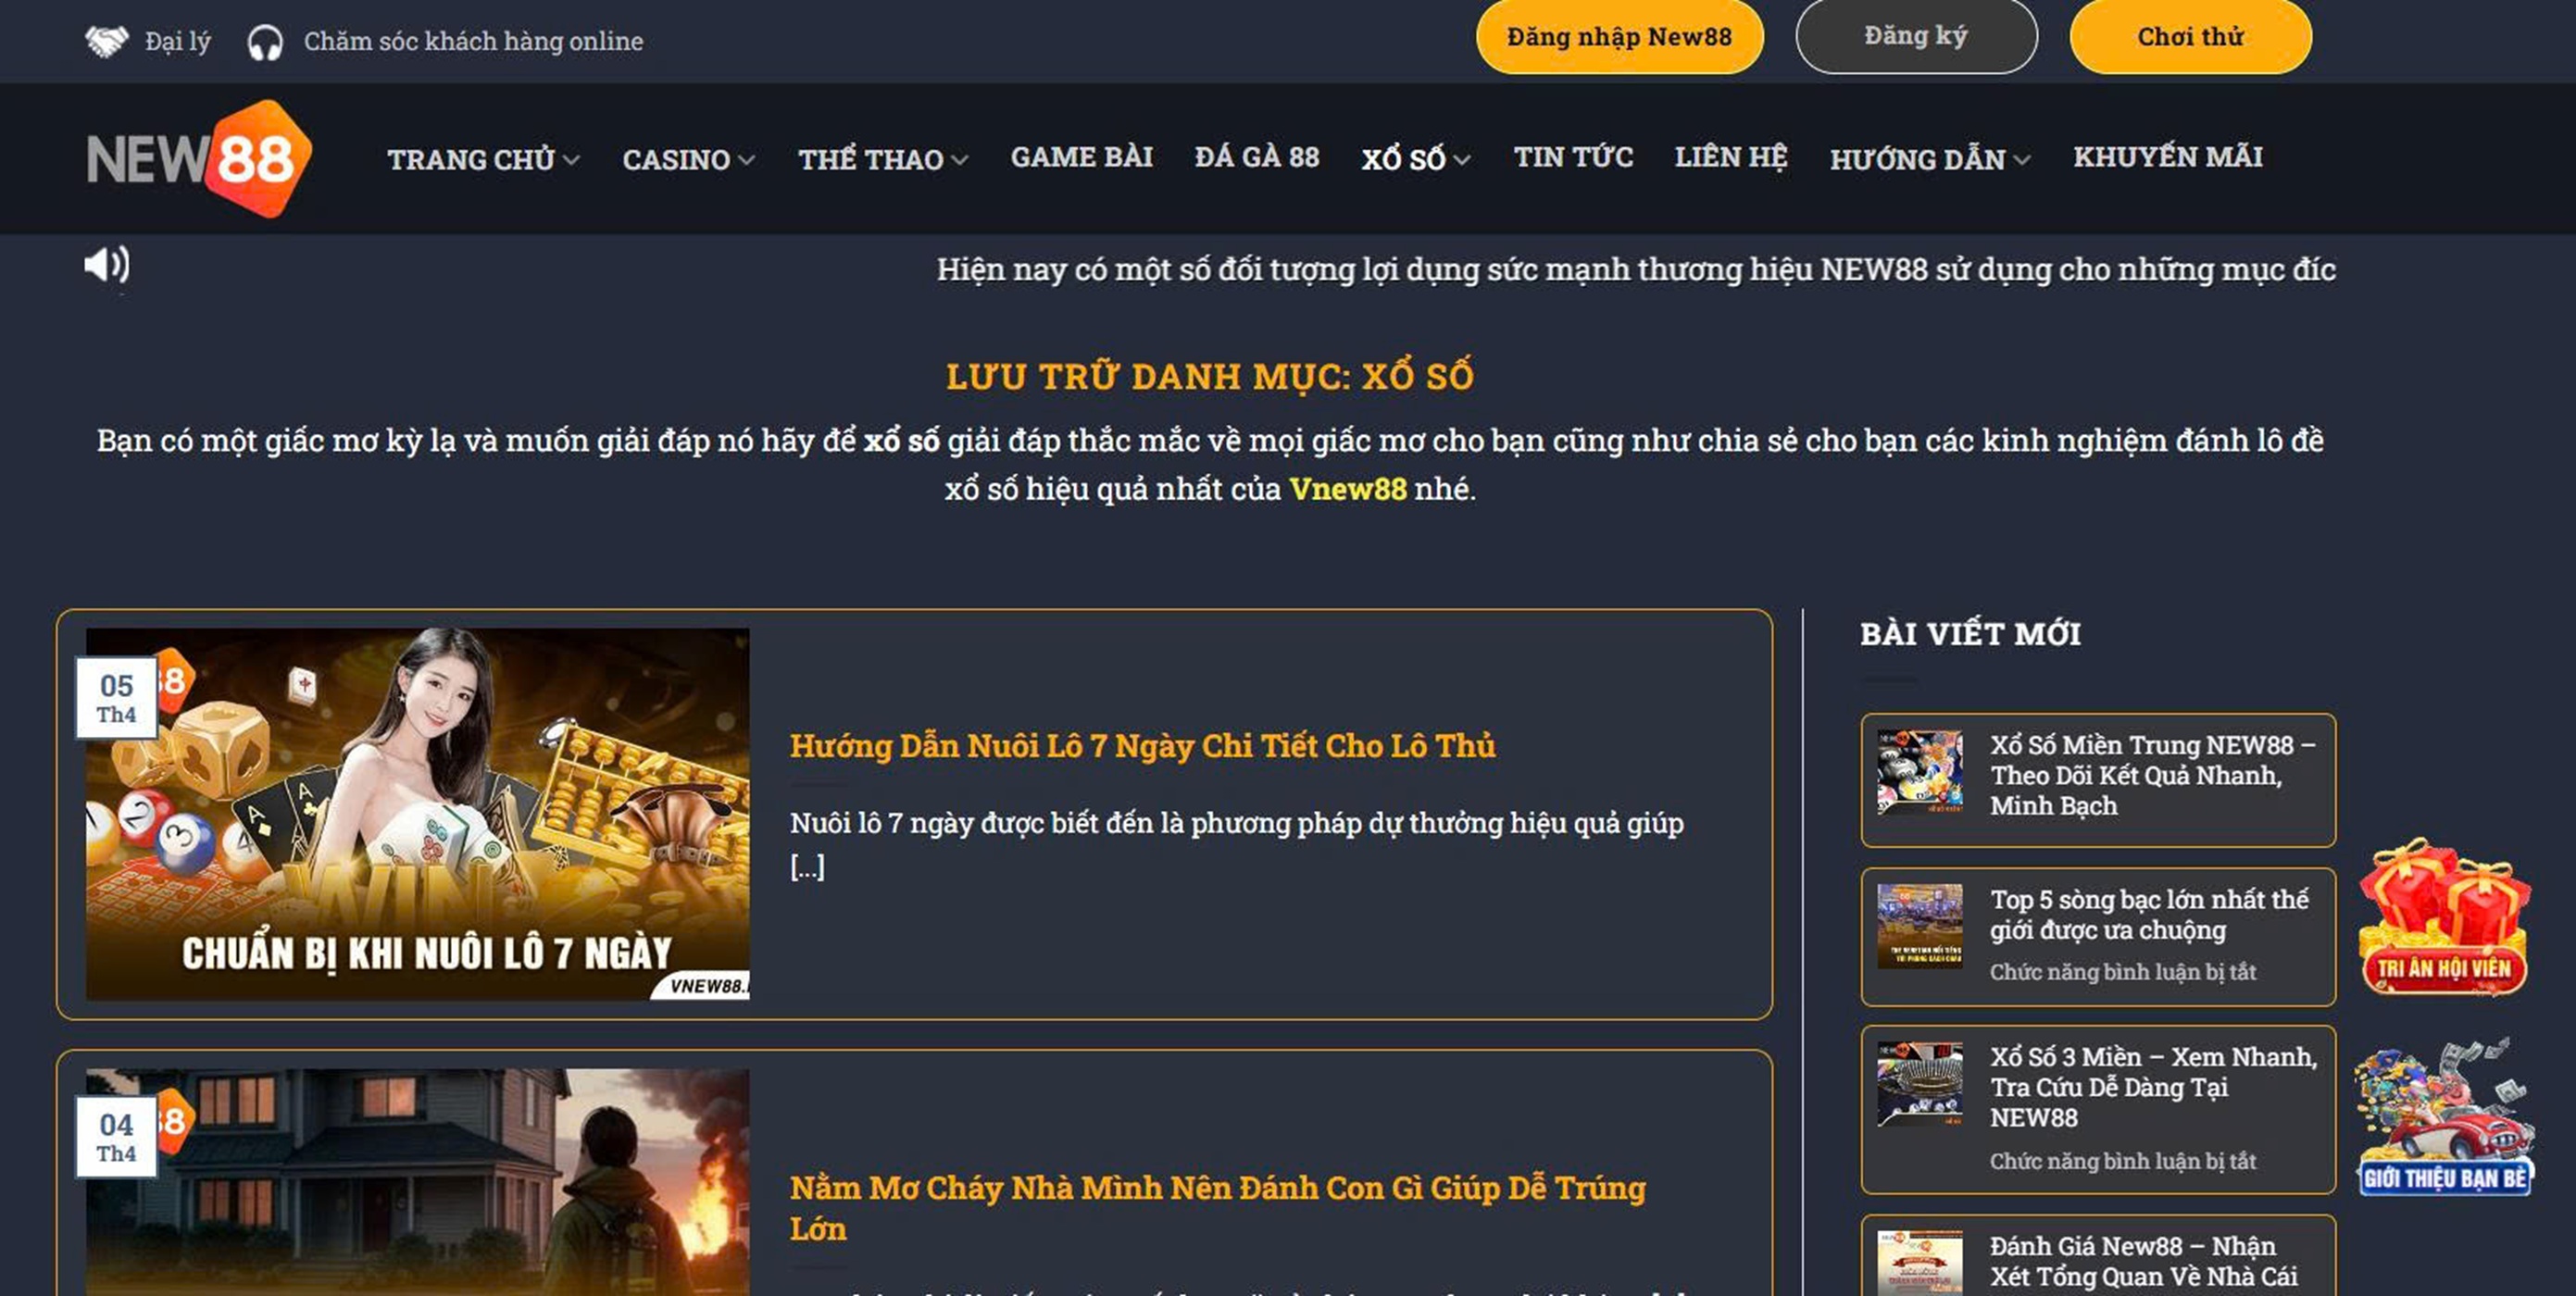Click the speaker announcement icon
Viewport: 2576px width, 1296px height.
(x=106, y=266)
